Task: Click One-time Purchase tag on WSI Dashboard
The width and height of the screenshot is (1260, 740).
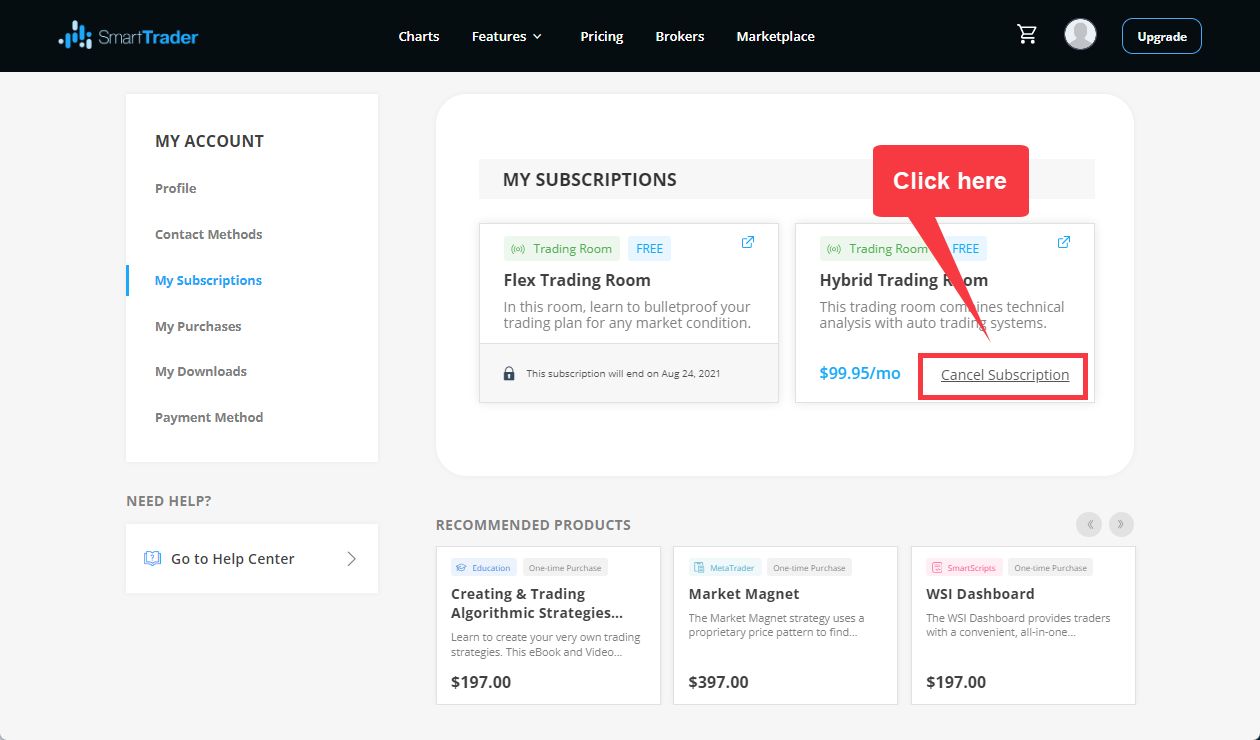Action: 1050,567
